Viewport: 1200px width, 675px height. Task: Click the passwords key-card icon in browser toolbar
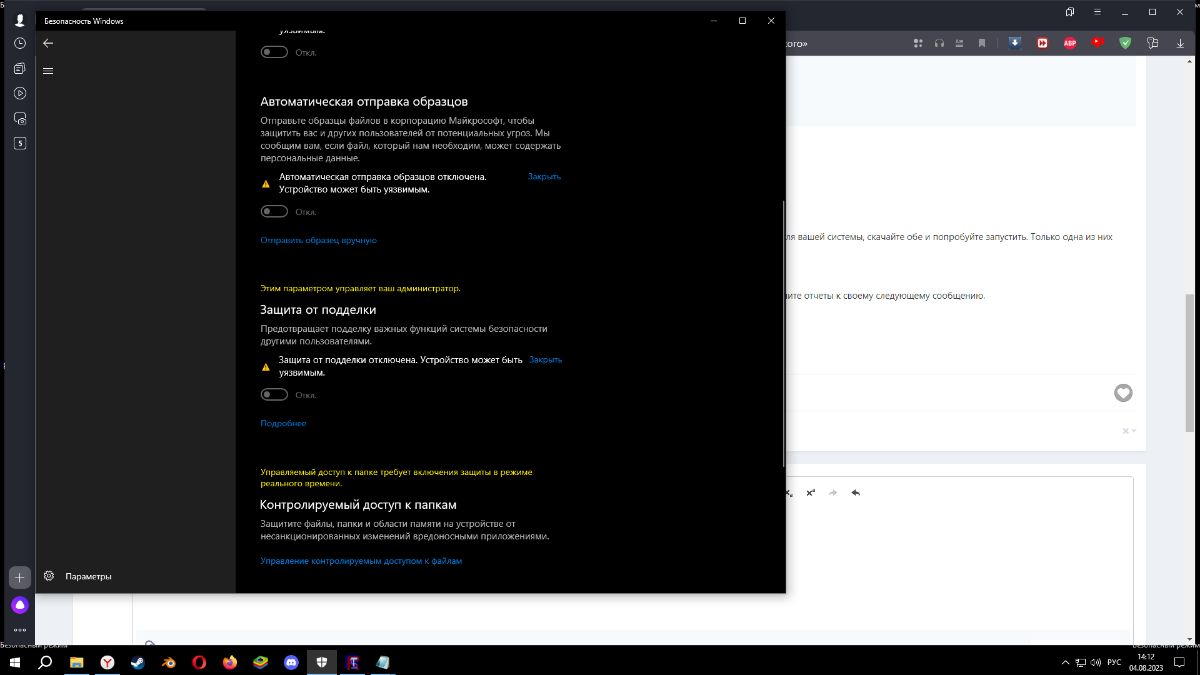tap(1152, 43)
